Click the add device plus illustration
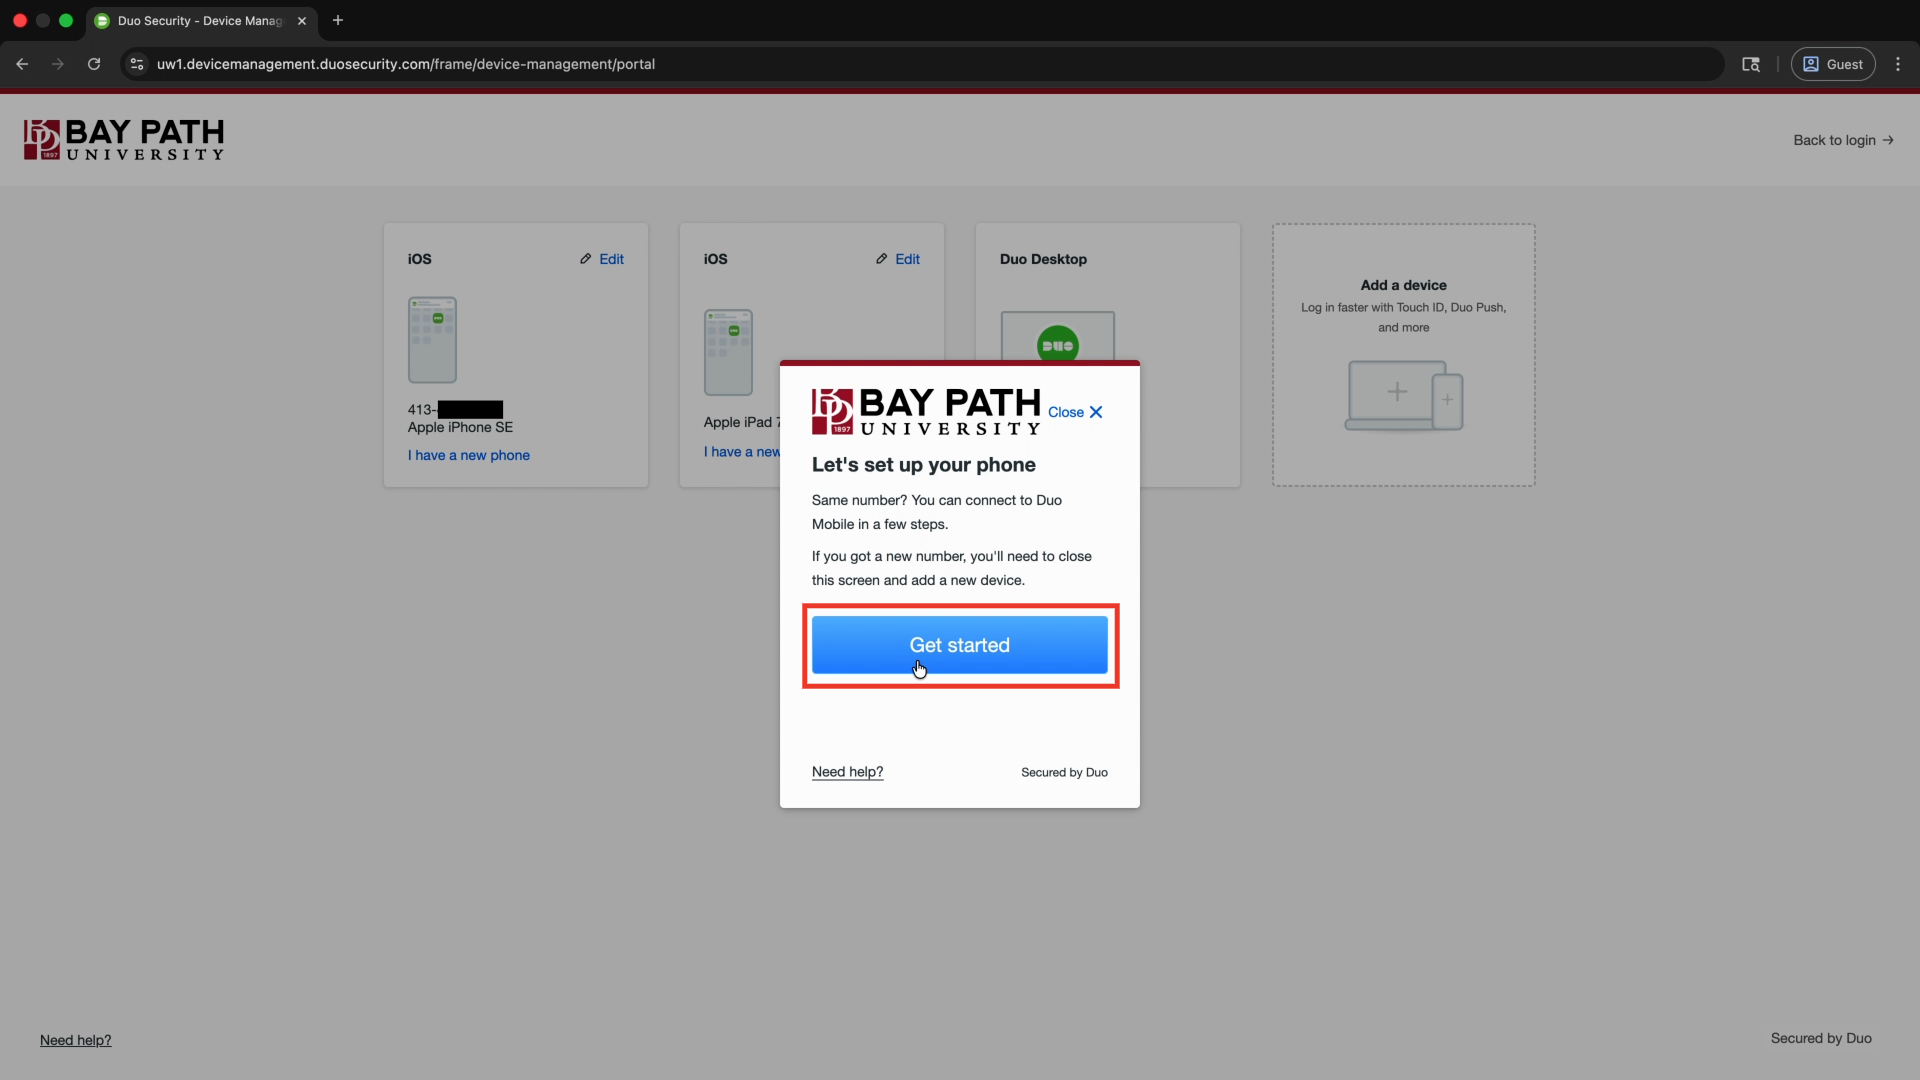 coord(1403,396)
